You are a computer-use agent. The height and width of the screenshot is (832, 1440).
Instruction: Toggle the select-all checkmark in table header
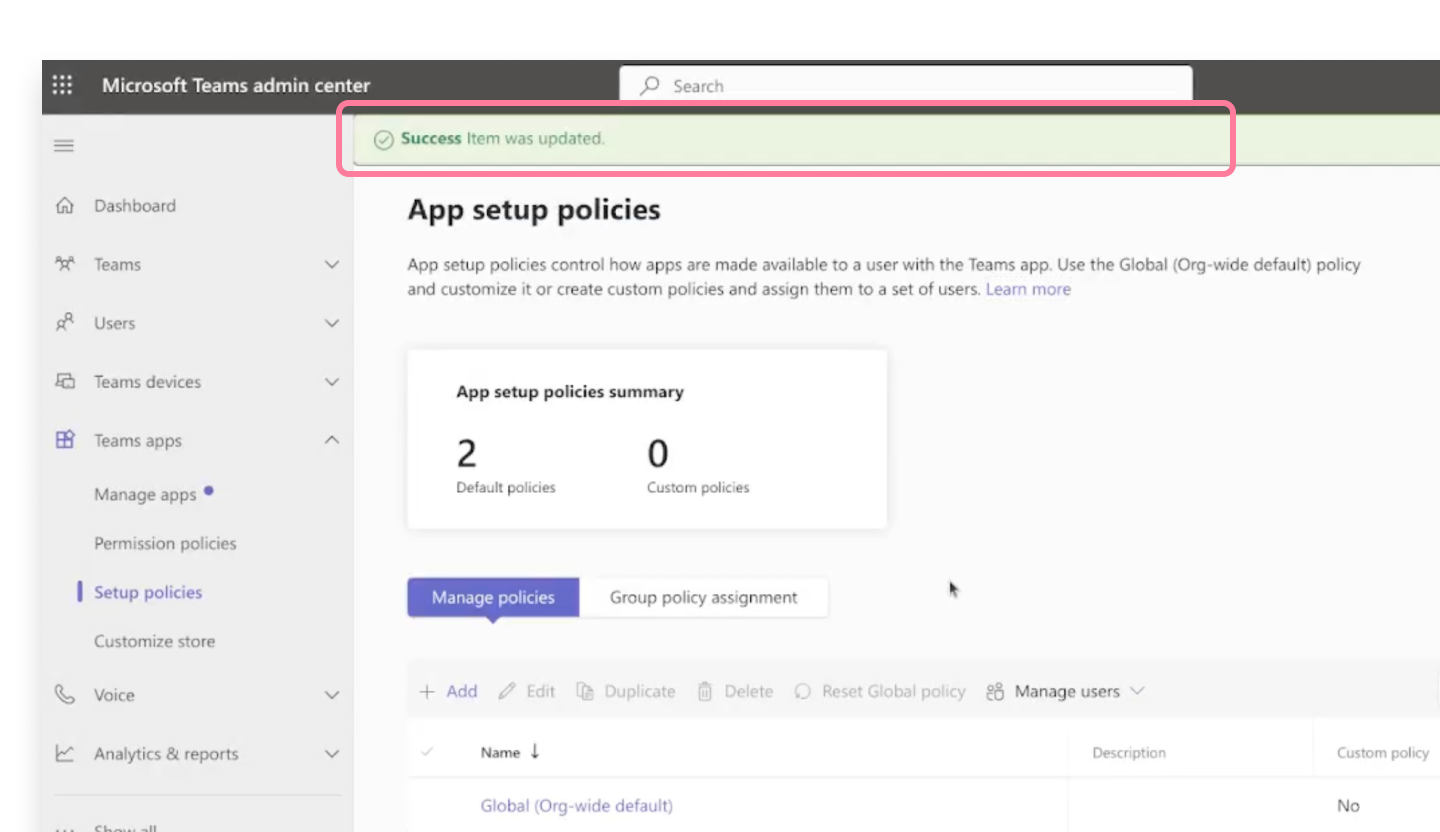pos(428,752)
